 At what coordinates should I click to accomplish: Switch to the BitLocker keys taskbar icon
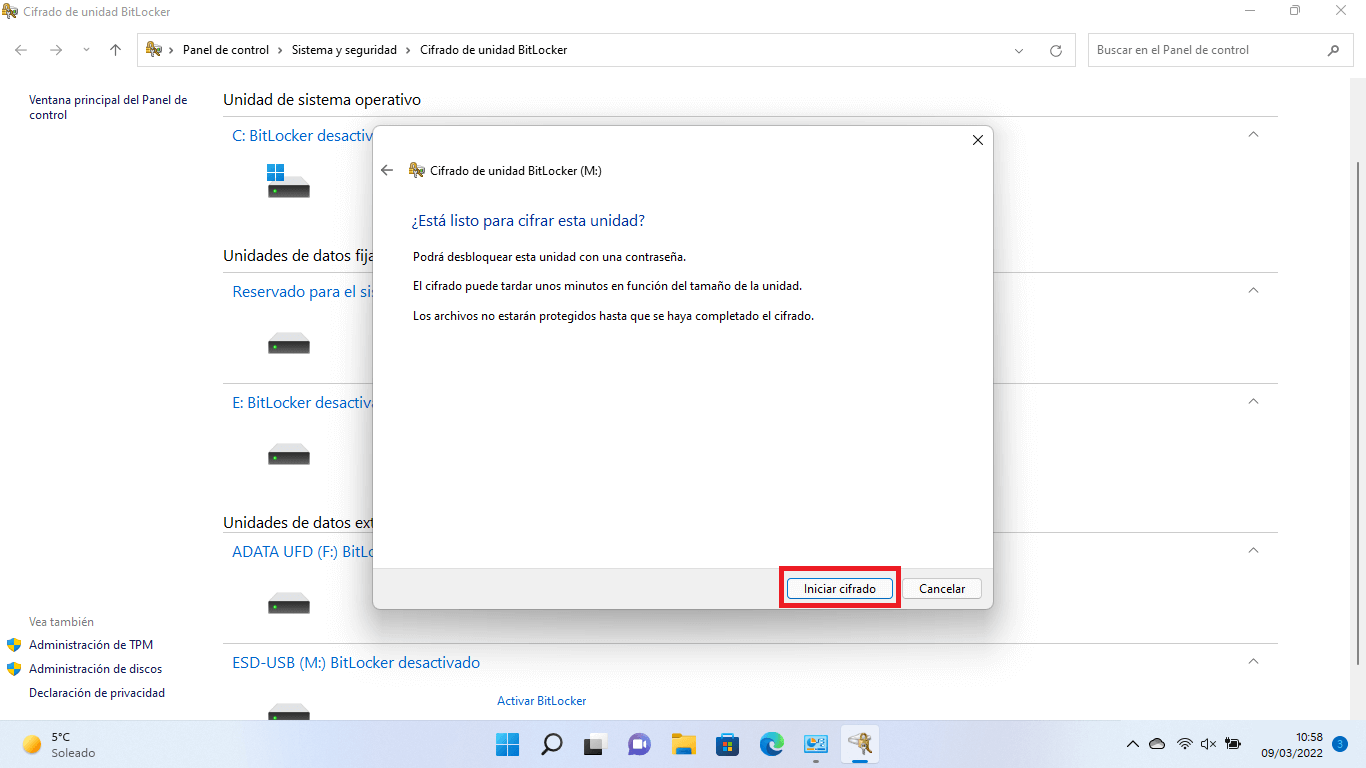860,744
